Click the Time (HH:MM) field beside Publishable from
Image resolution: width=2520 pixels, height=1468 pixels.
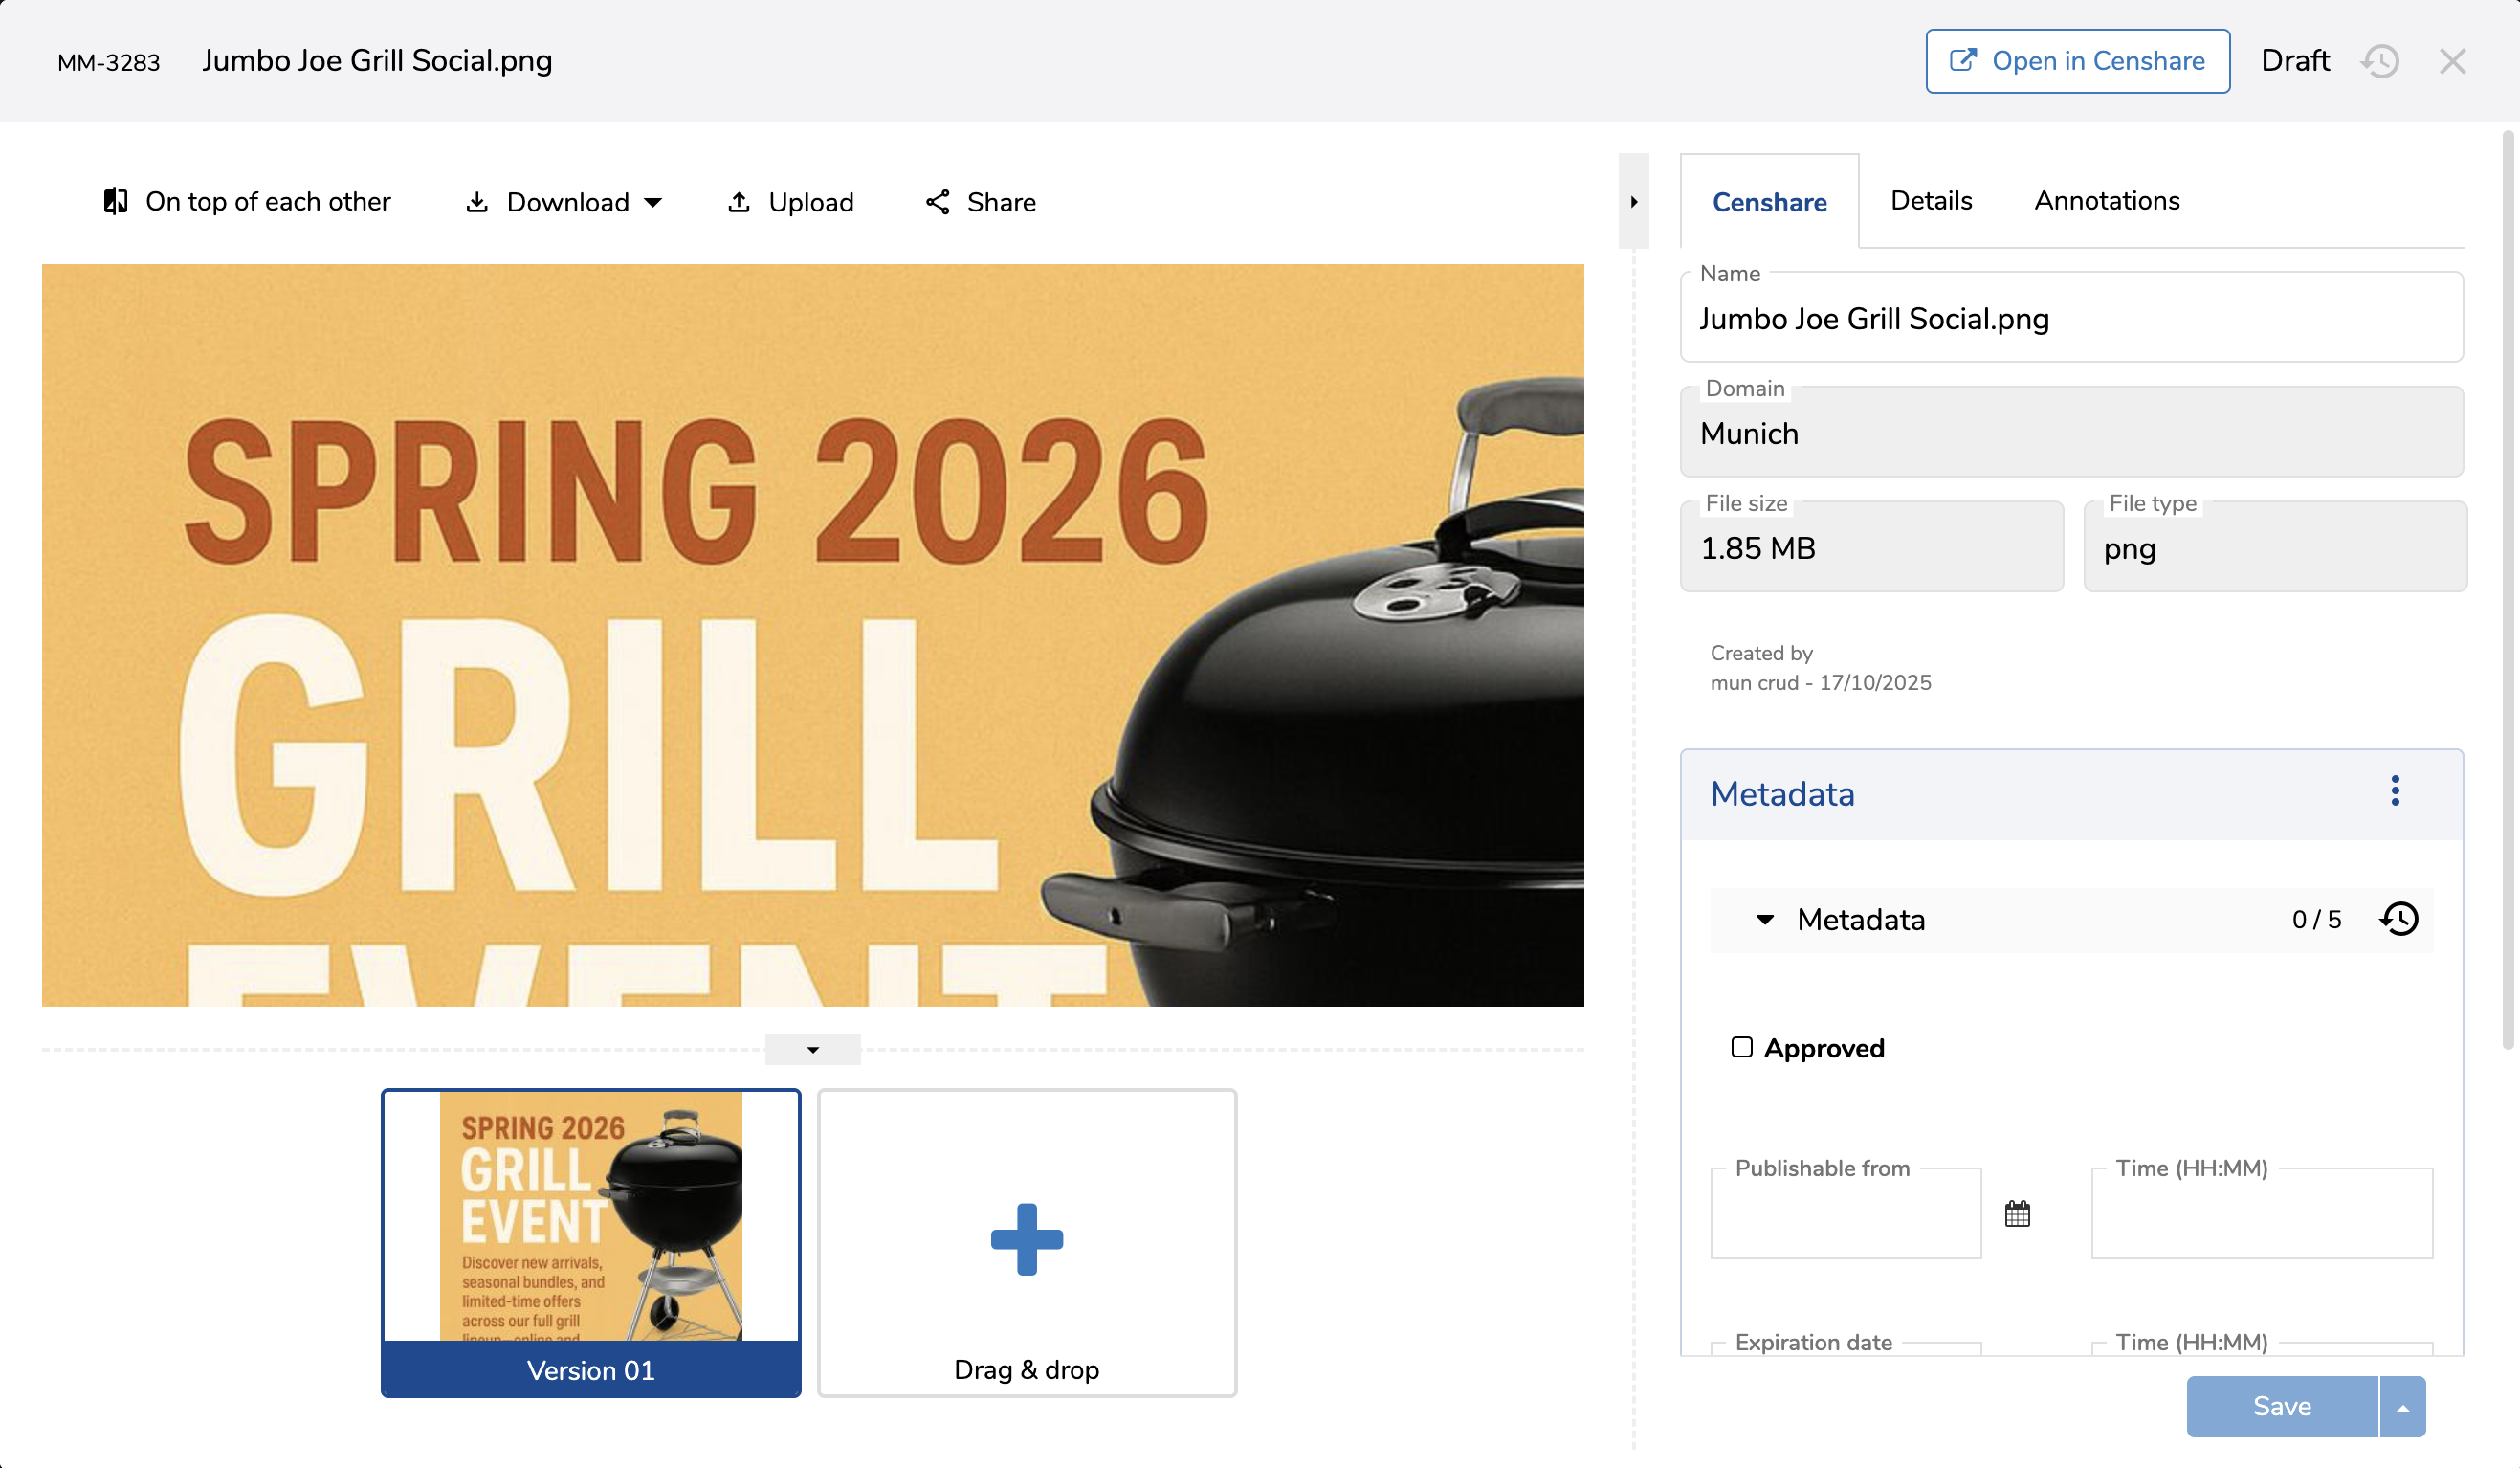pos(2262,1213)
